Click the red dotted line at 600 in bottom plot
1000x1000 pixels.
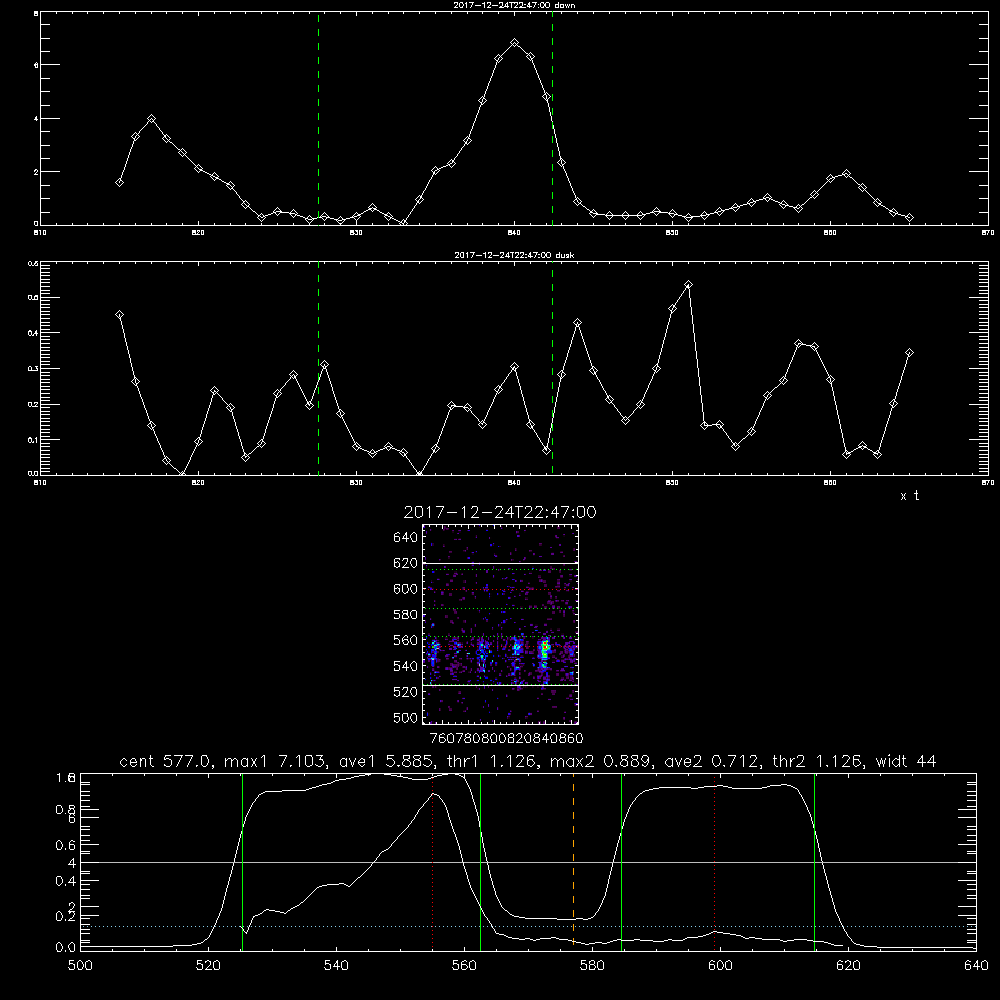[714, 861]
